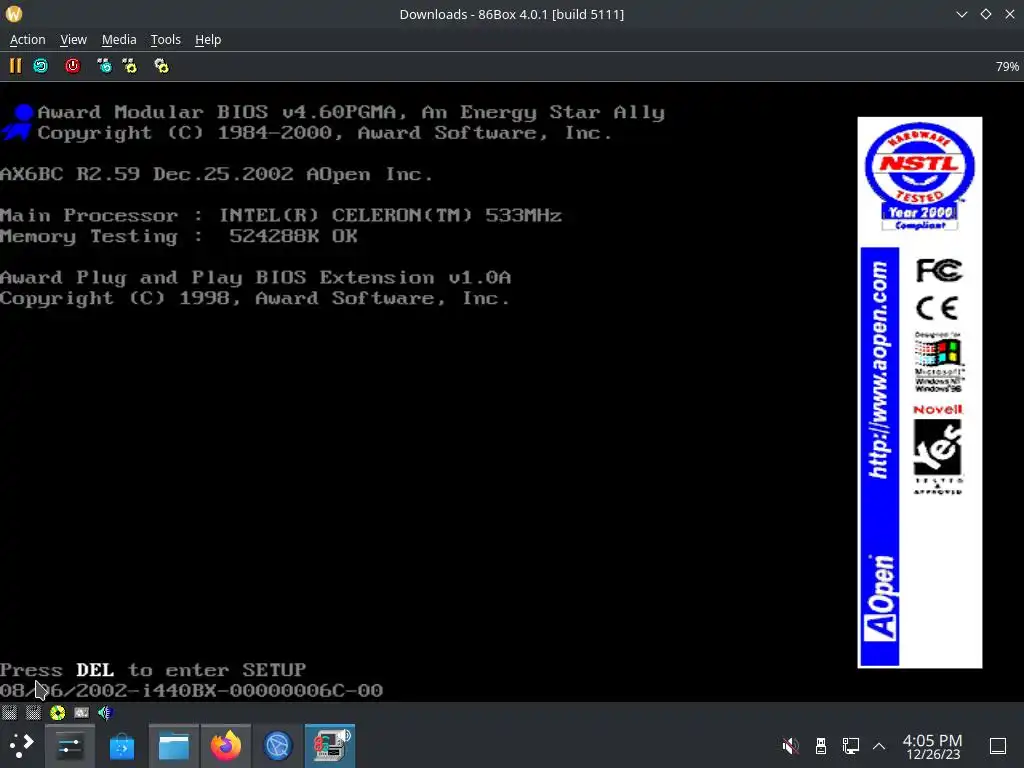Click the 'Main Processor' CELERON 533MHz line
The image size is (1024, 768).
click(281, 216)
